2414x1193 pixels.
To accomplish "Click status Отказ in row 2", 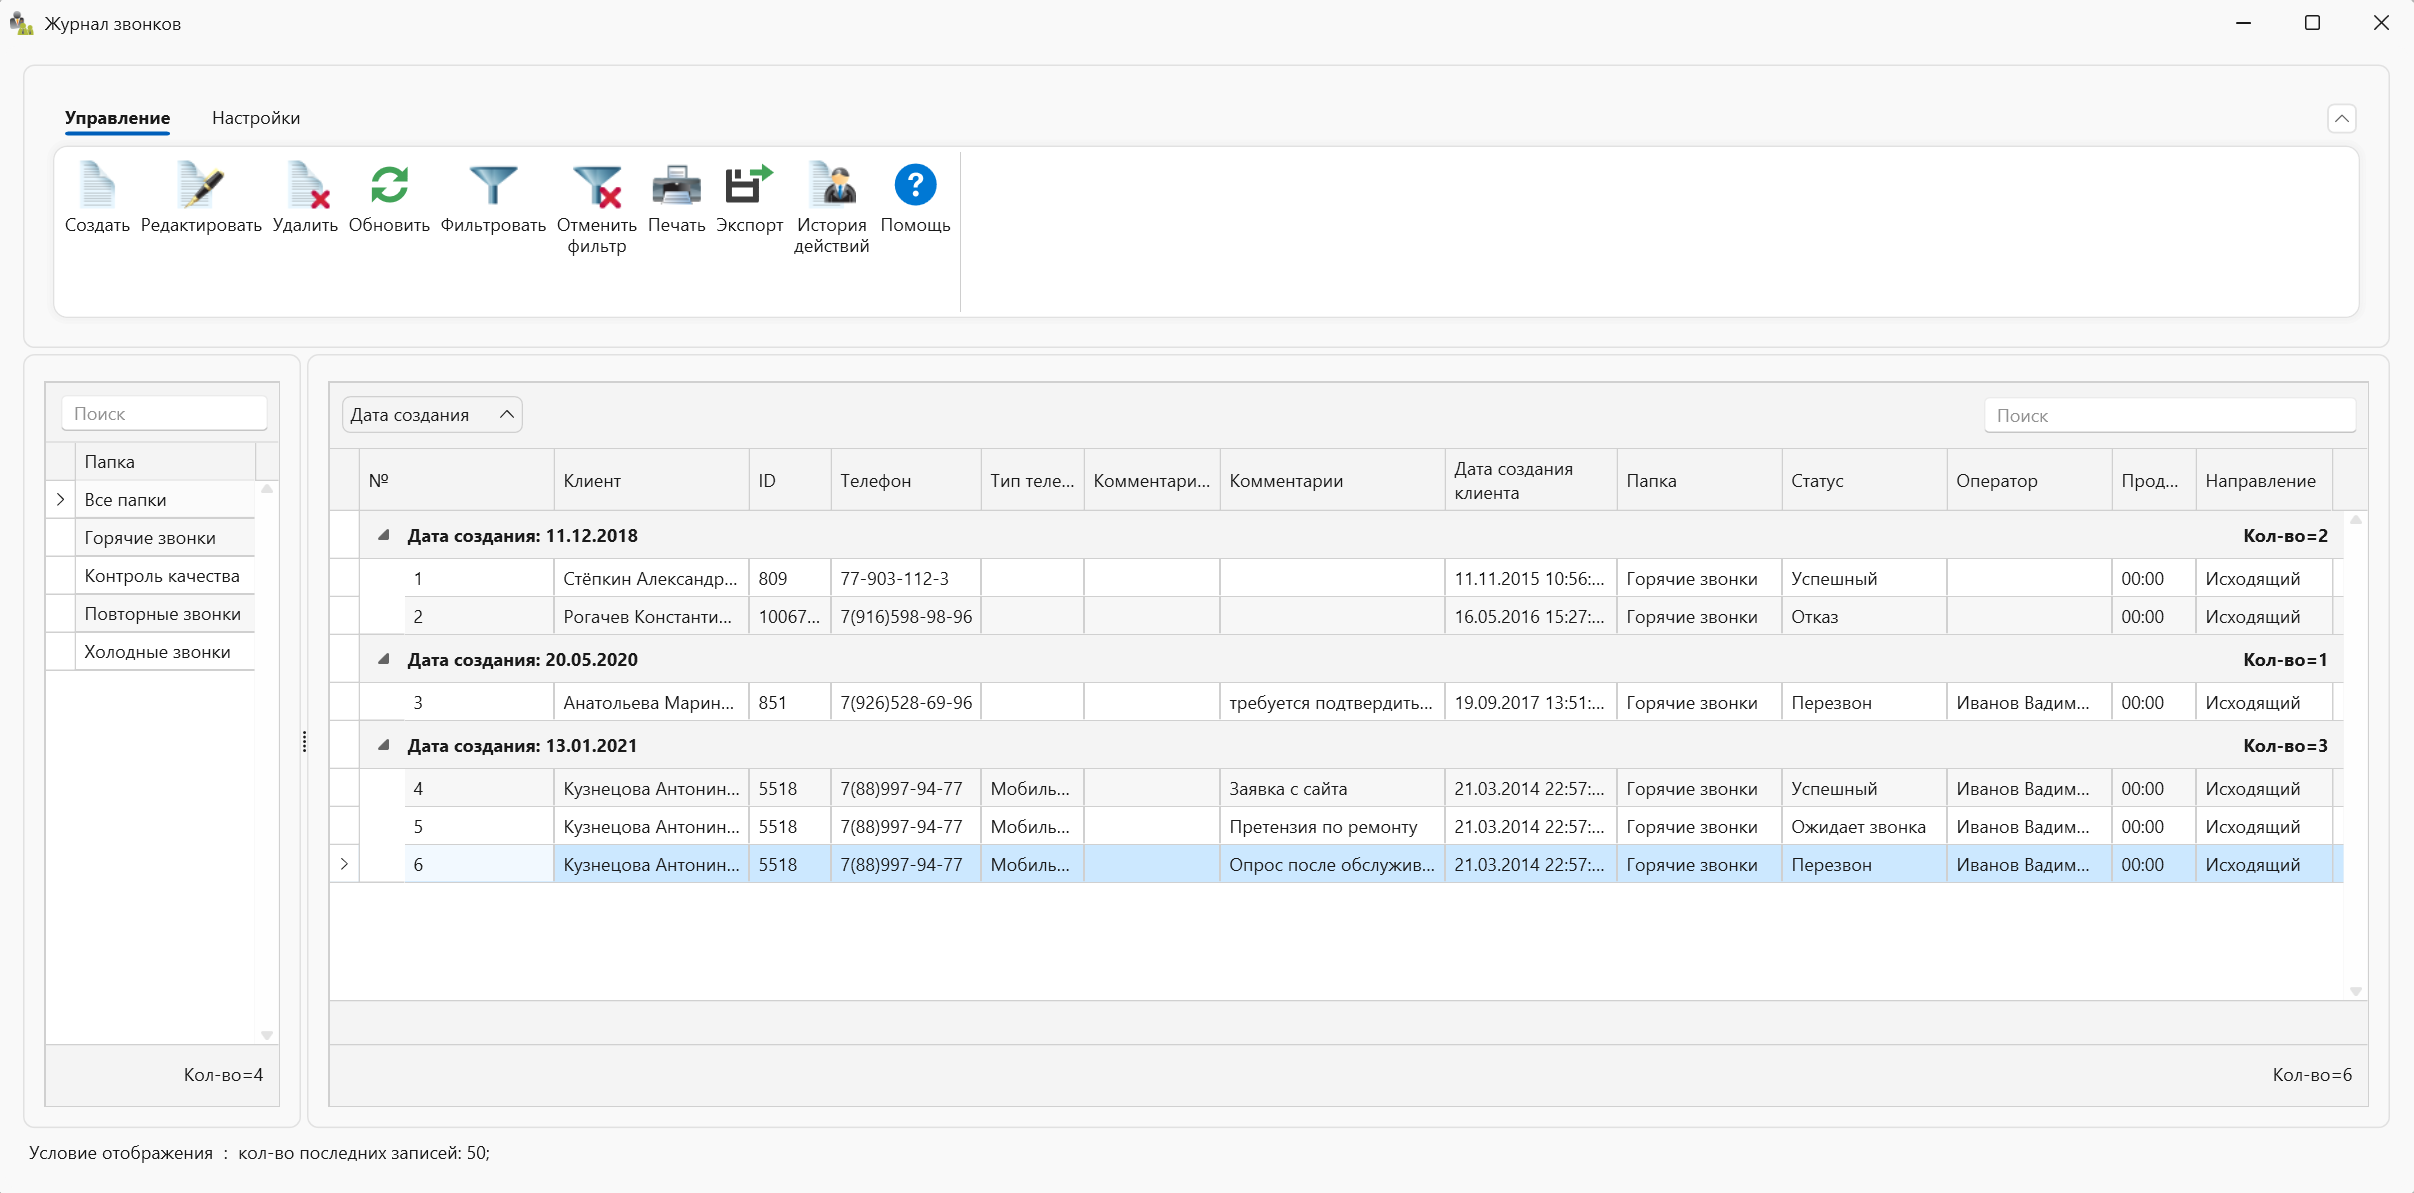I will click(1864, 617).
